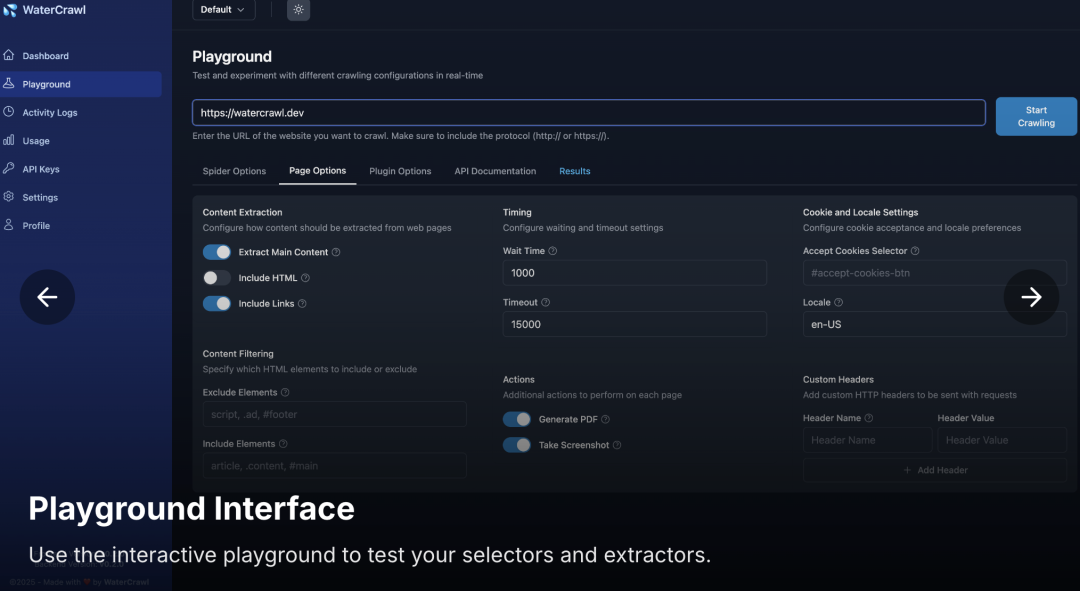This screenshot has width=1080, height=591.
Task: Click help icon next to Exclude Elements
Action: point(285,392)
